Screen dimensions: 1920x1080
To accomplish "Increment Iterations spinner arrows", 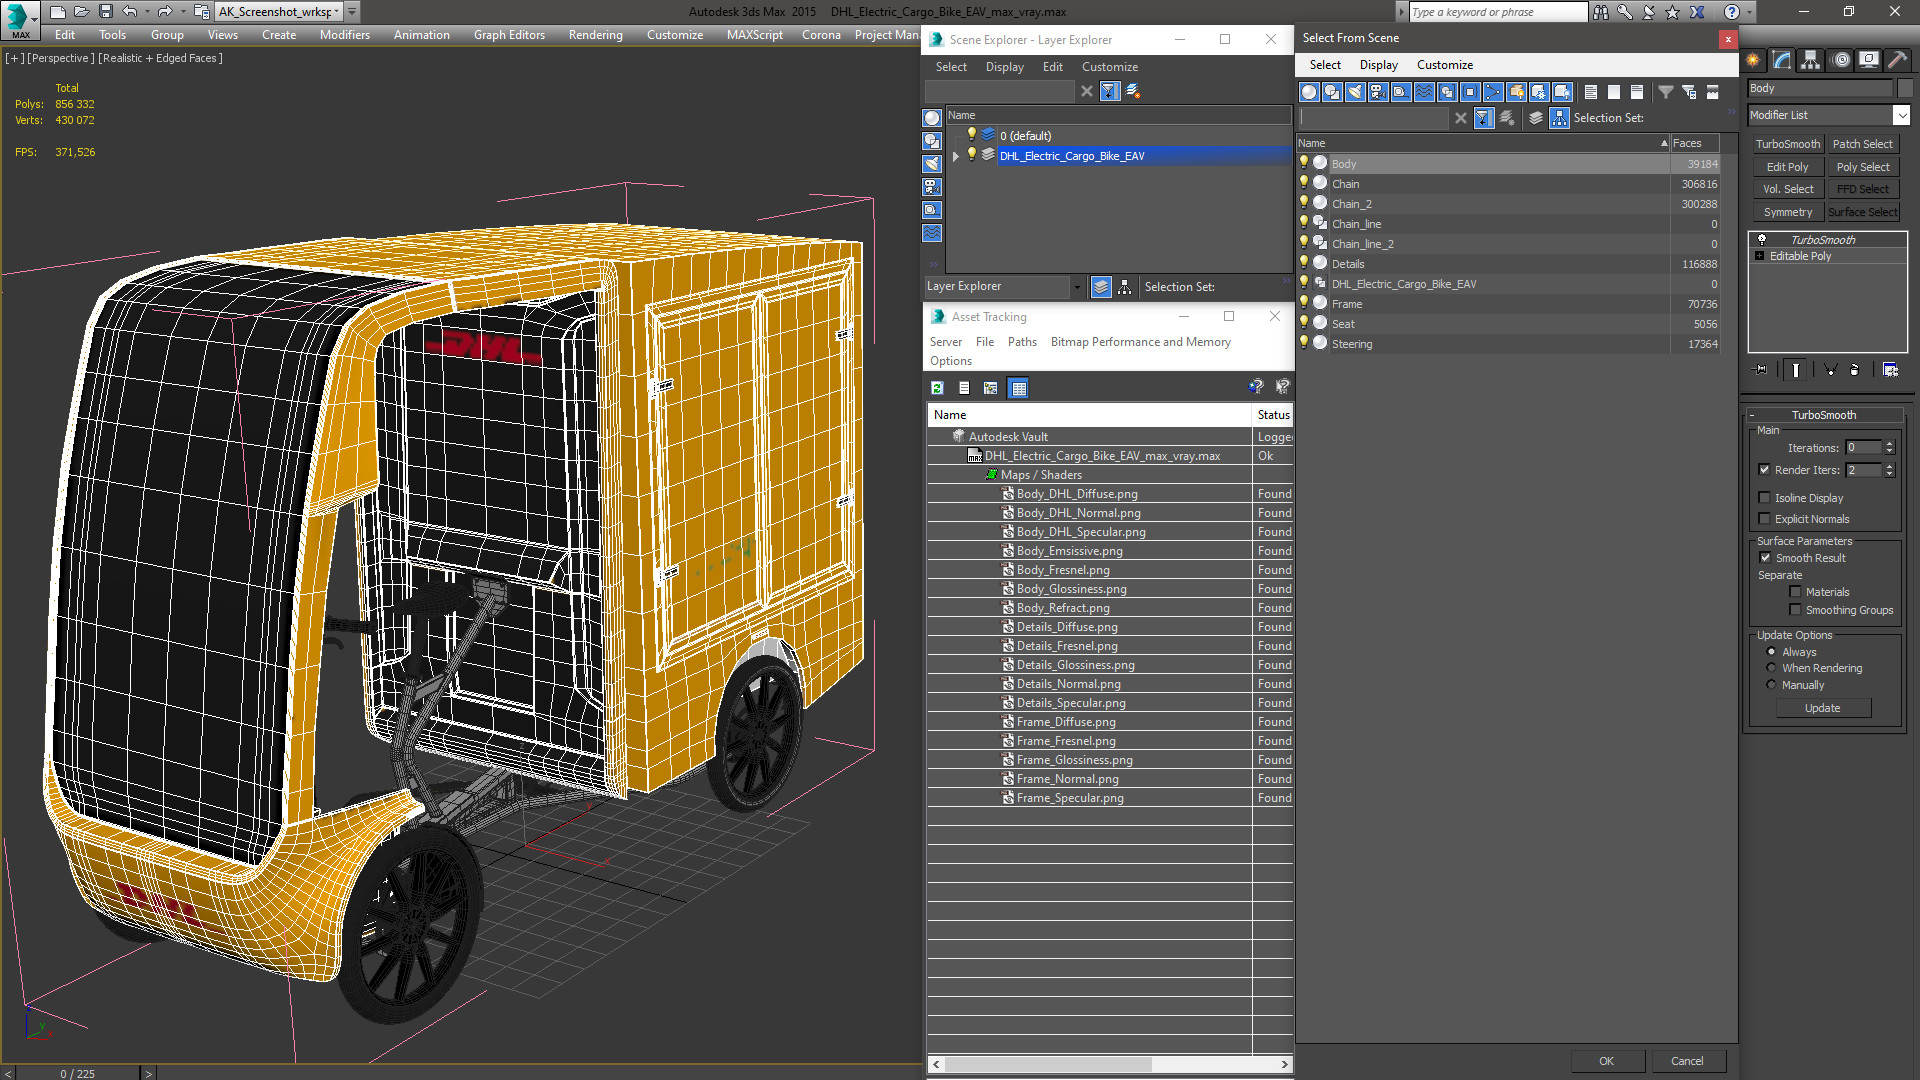I will pos(1889,444).
